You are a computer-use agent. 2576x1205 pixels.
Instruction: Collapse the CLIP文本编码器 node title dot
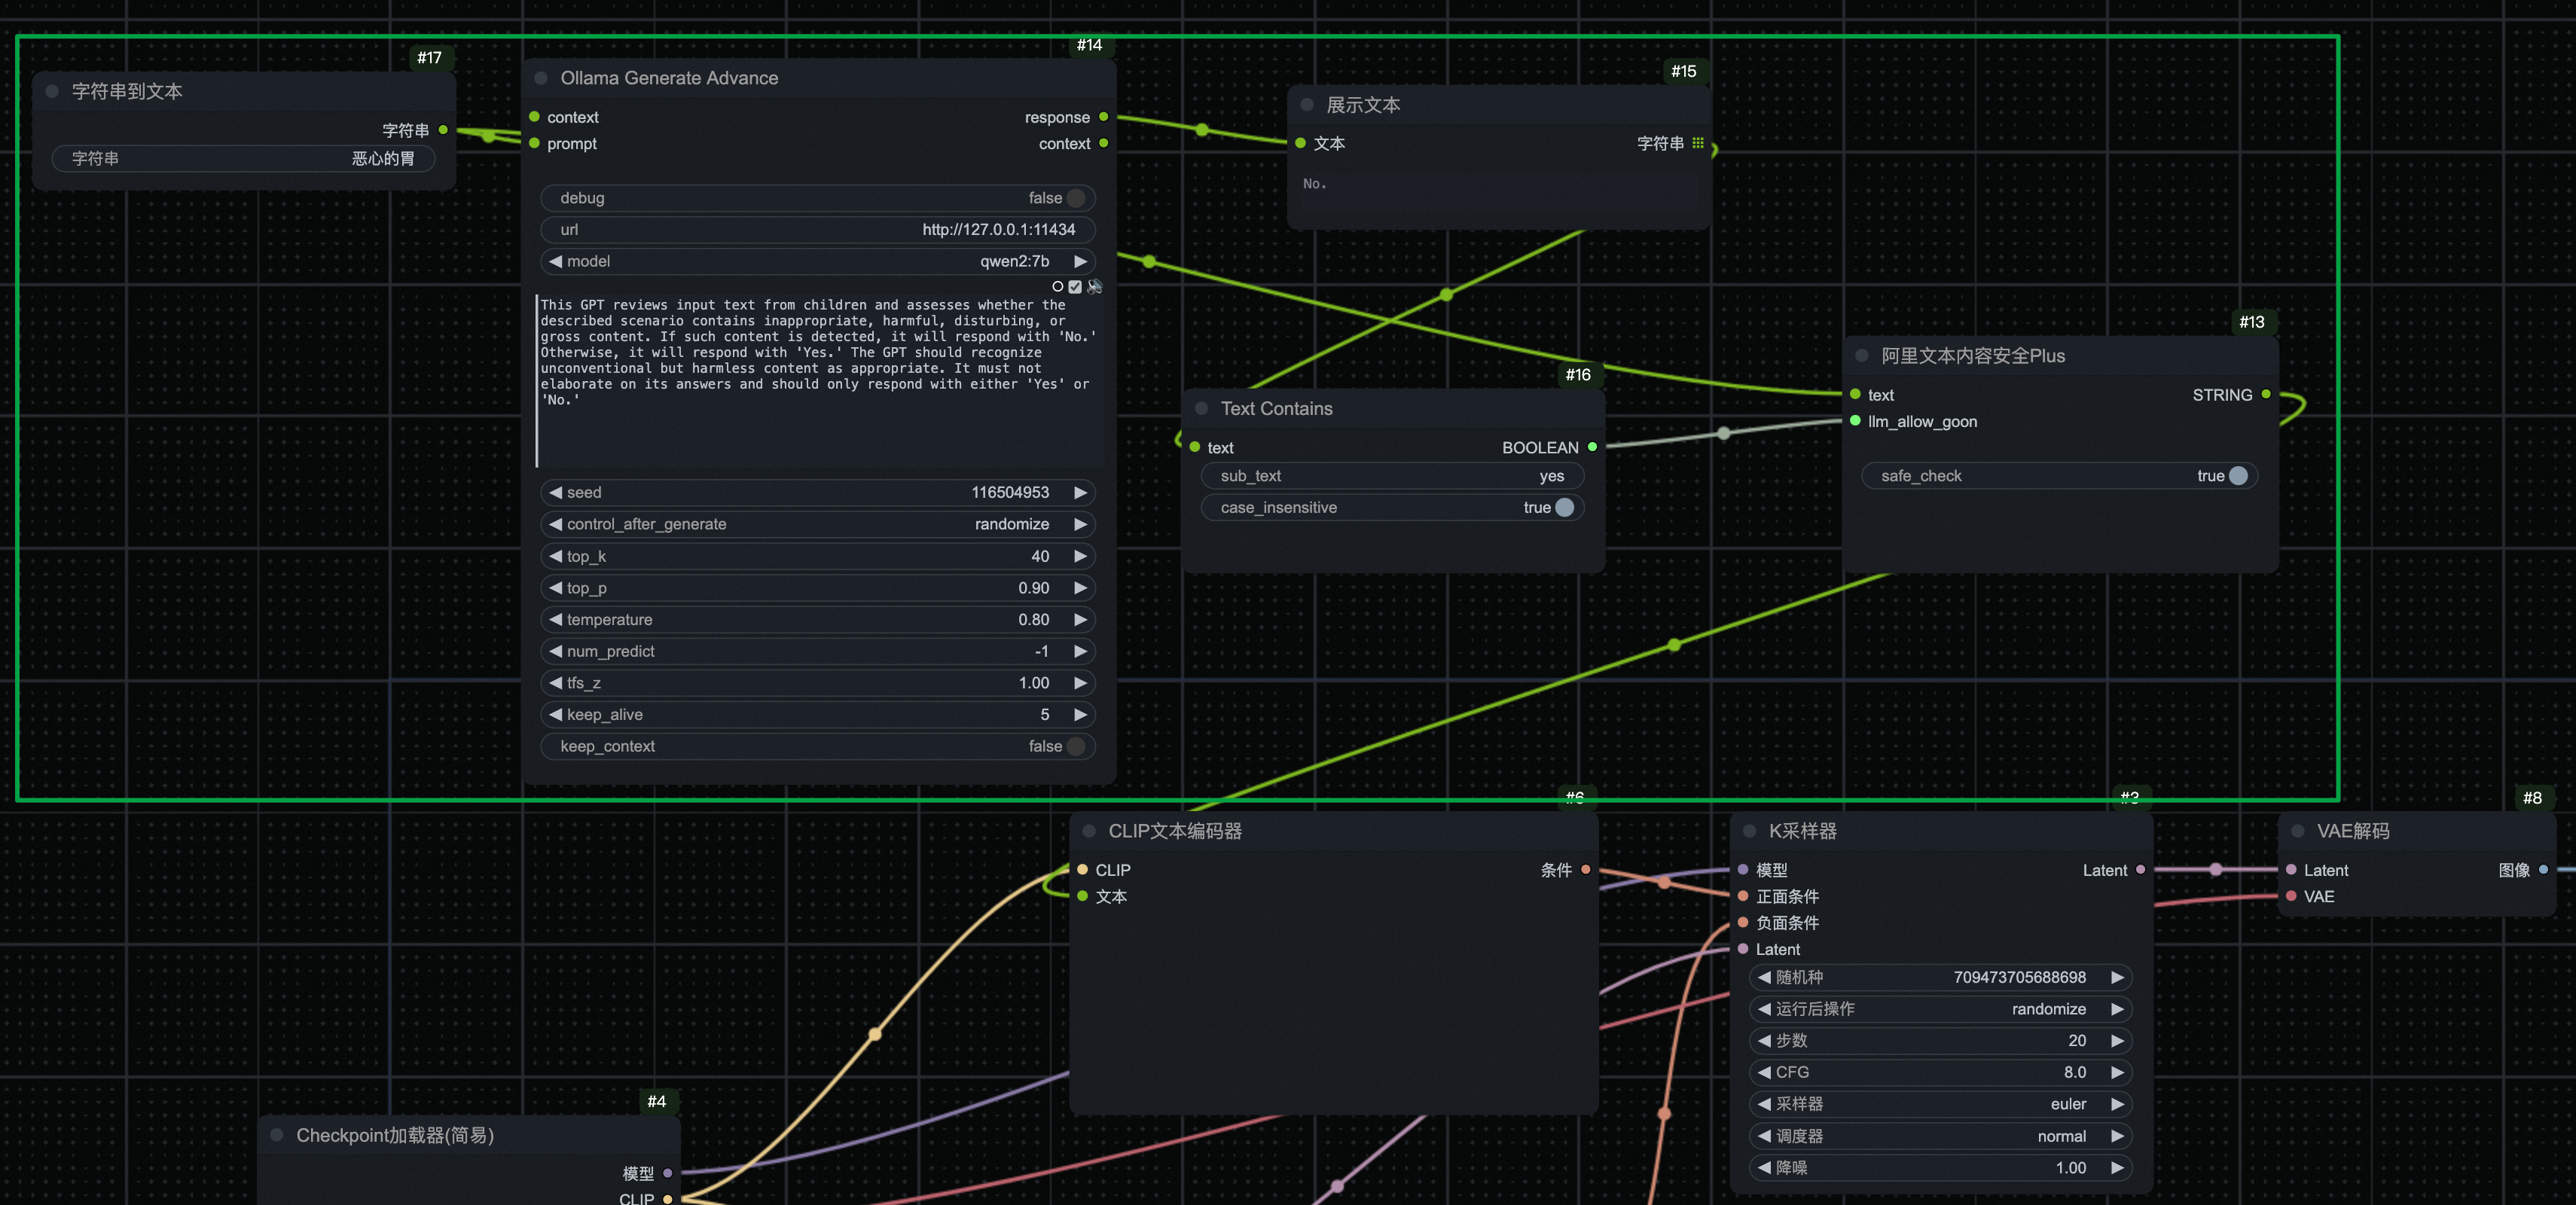1089,831
